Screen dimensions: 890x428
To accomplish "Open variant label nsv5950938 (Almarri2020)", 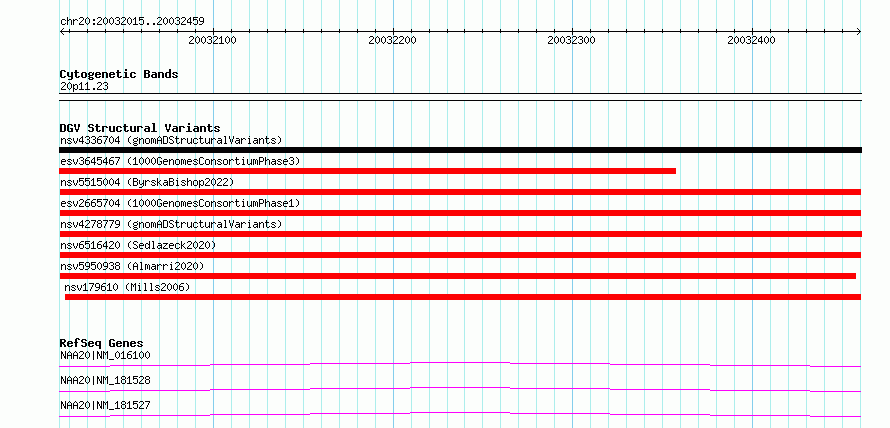I will 132,266.
